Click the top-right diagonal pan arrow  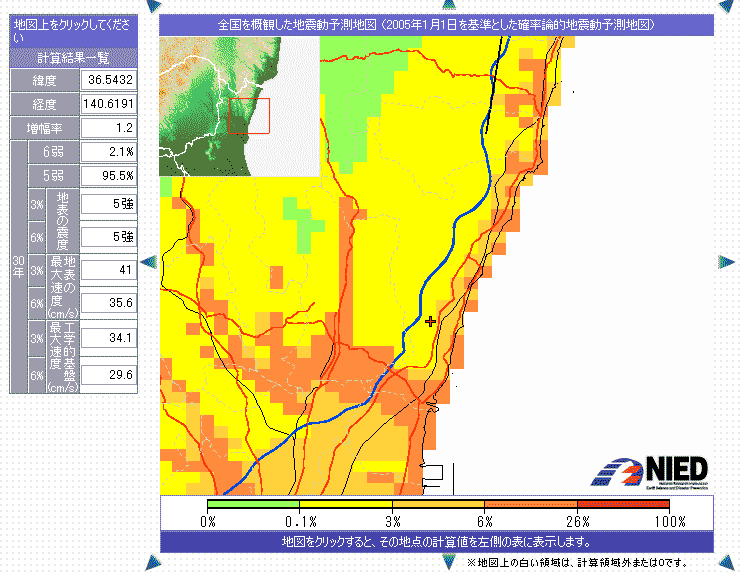click(x=726, y=5)
